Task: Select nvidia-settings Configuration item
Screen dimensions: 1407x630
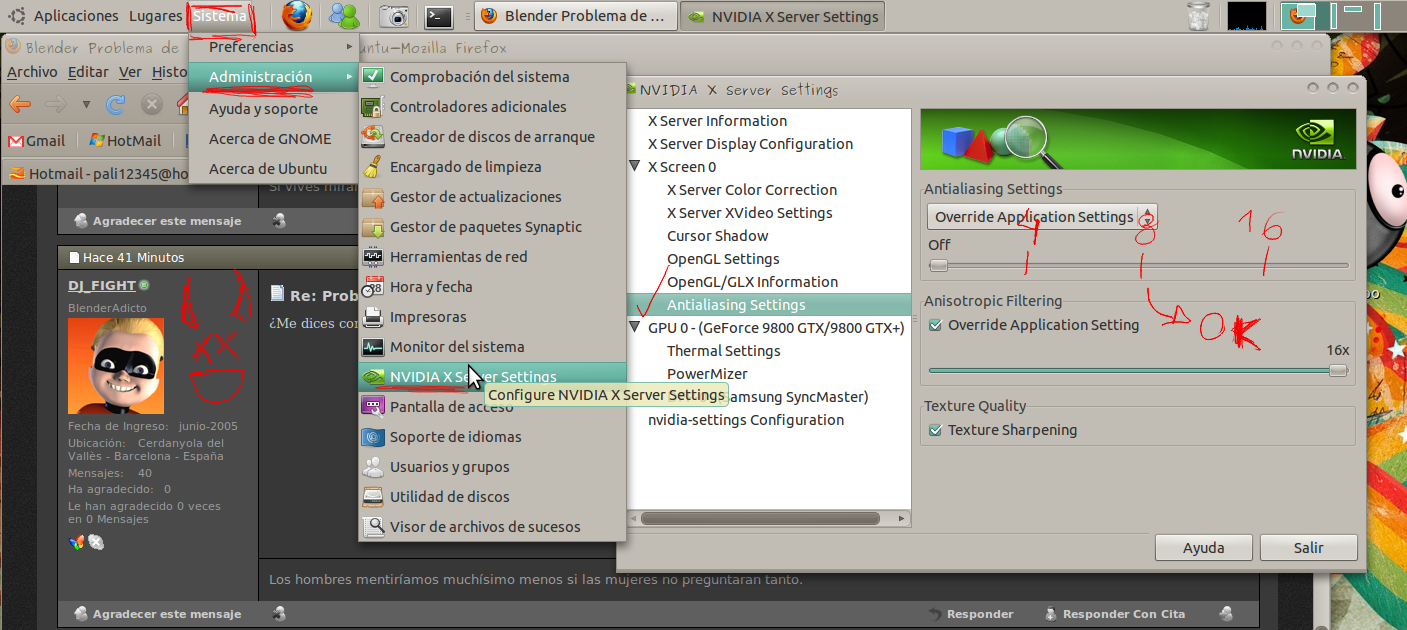Action: 746,420
